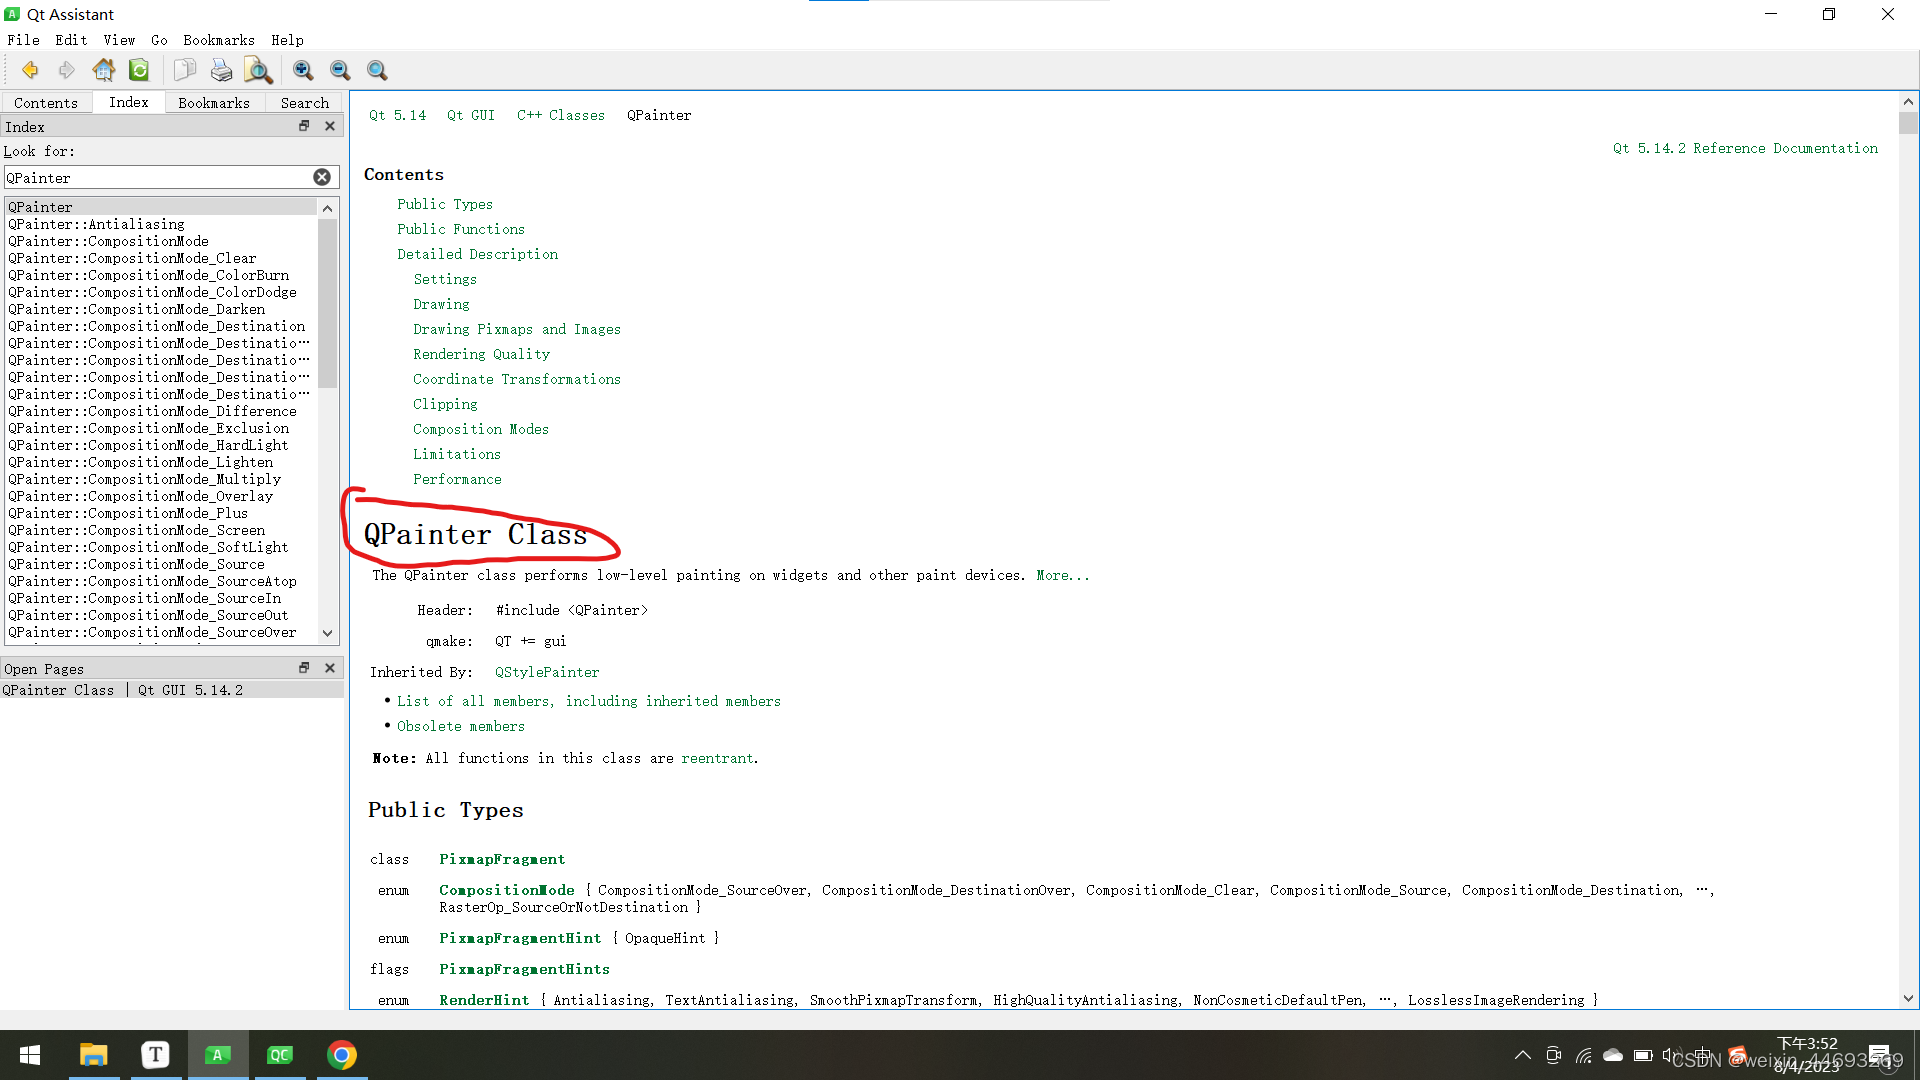The image size is (1920, 1080).
Task: Show hidden tray icons chevron
Action: click(x=1523, y=1055)
